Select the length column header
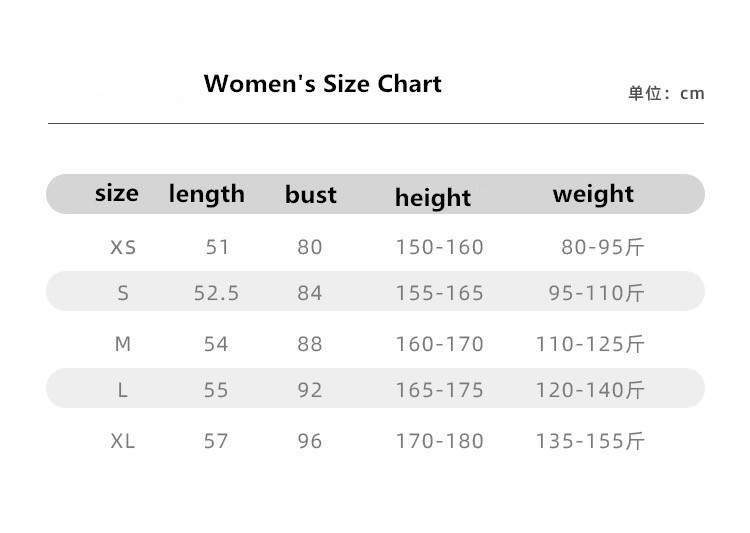750x533 pixels. (x=206, y=194)
